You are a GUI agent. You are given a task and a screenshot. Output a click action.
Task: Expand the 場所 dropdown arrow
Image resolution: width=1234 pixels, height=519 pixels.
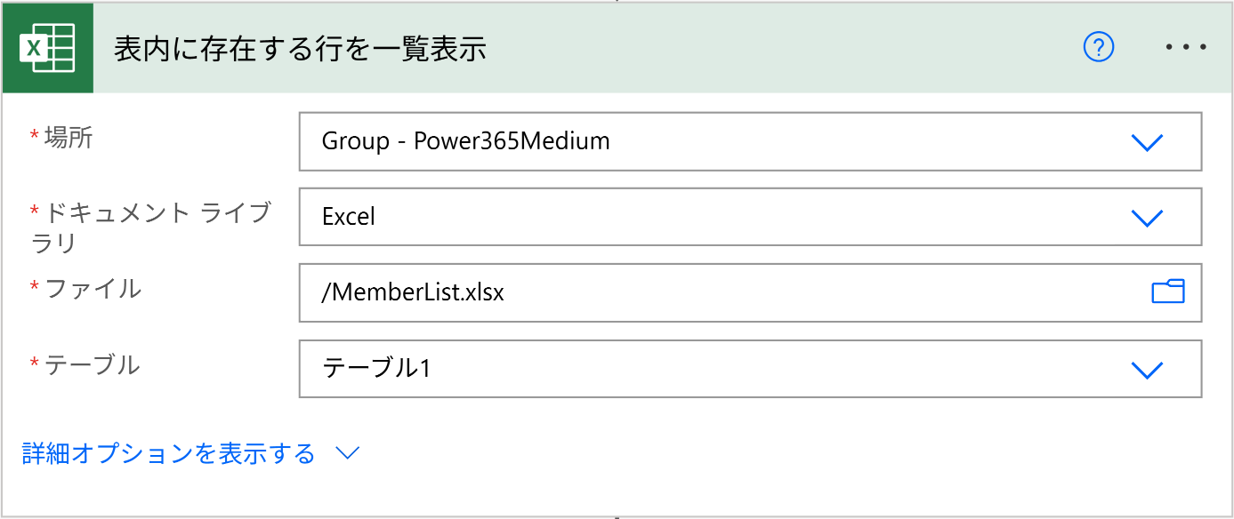(x=1146, y=142)
